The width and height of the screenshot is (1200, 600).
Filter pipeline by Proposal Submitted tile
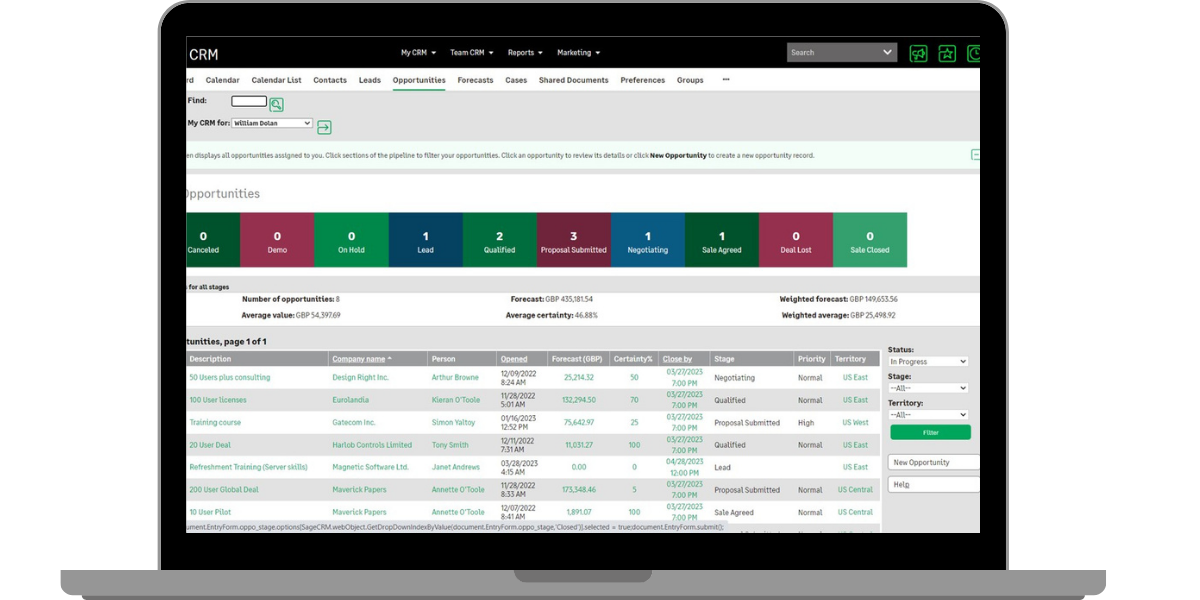tap(573, 240)
